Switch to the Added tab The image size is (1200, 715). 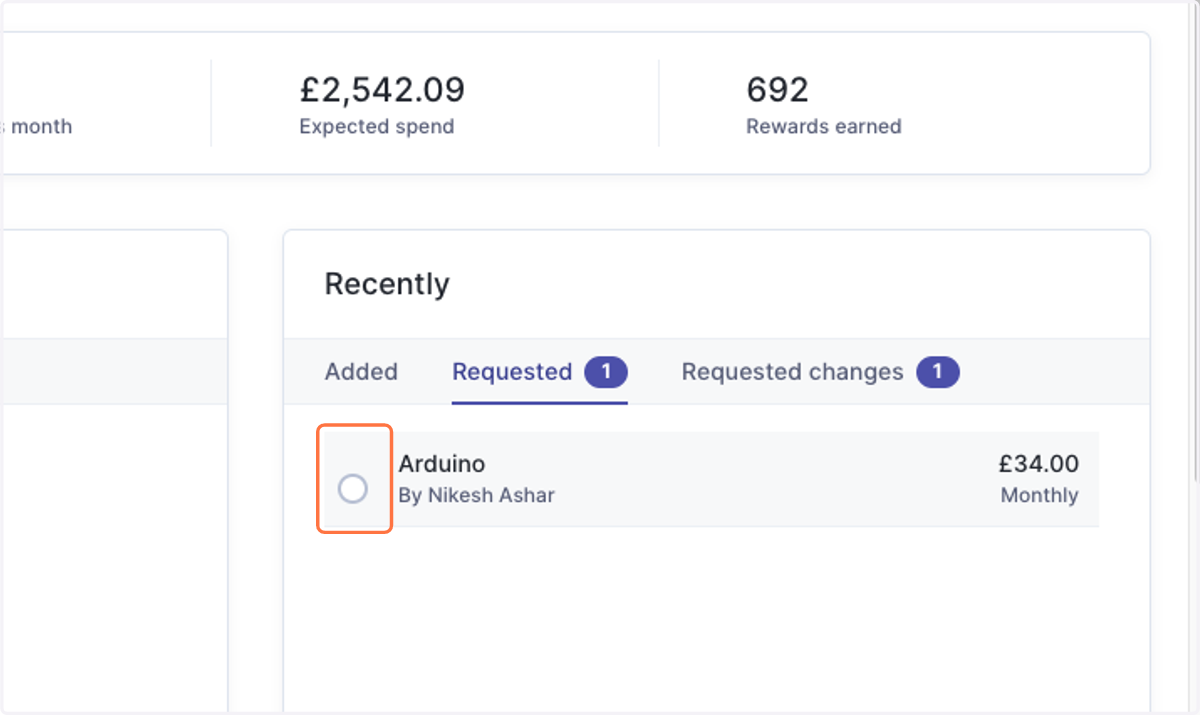tap(361, 372)
